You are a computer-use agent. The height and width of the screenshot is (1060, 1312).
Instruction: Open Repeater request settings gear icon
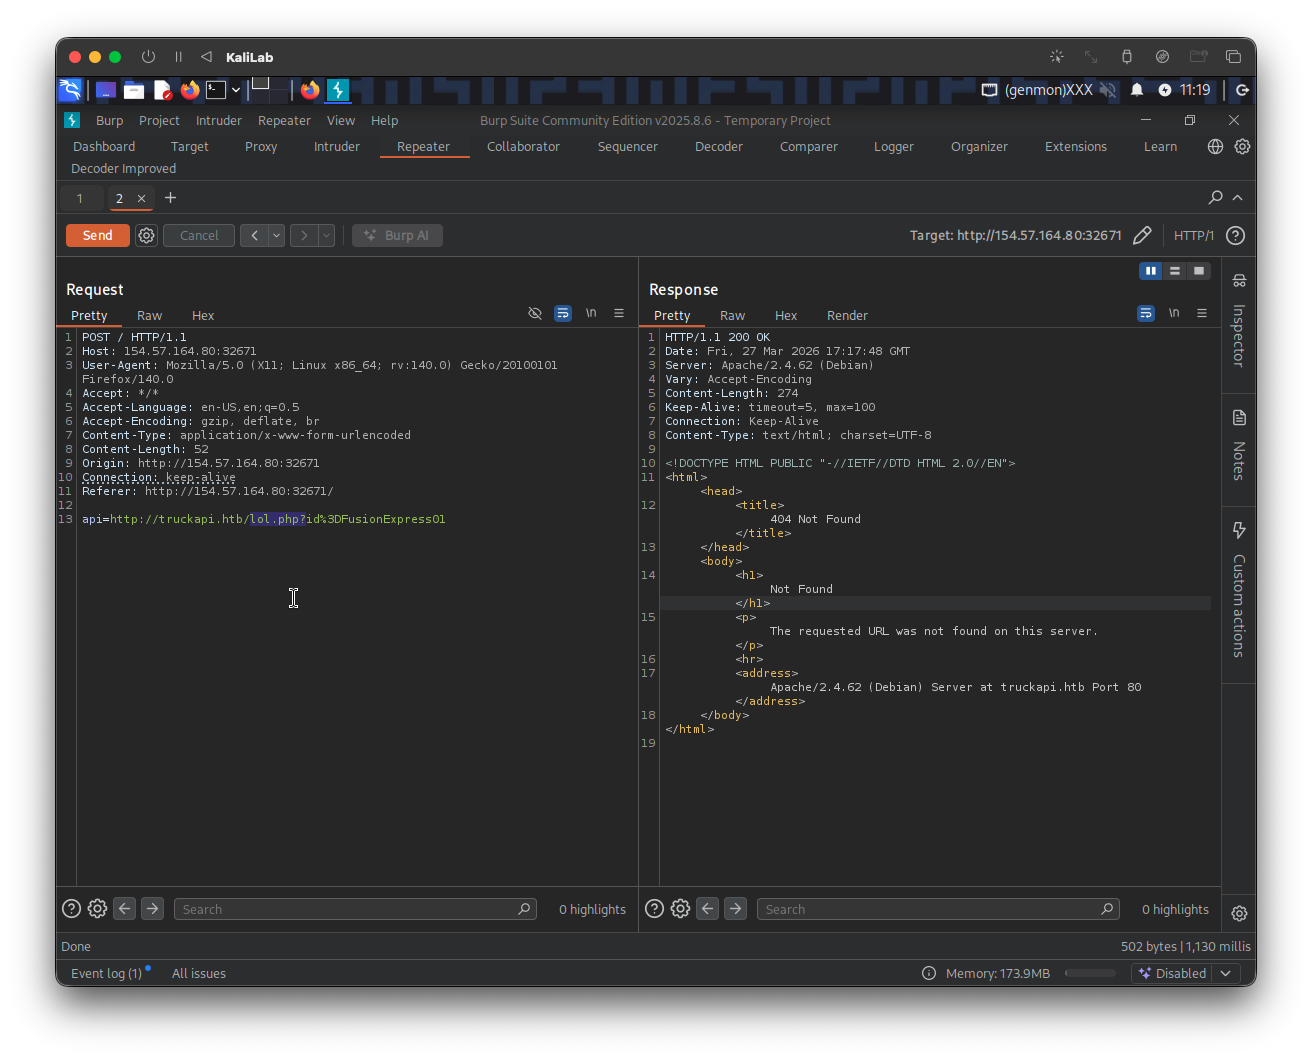pos(147,236)
